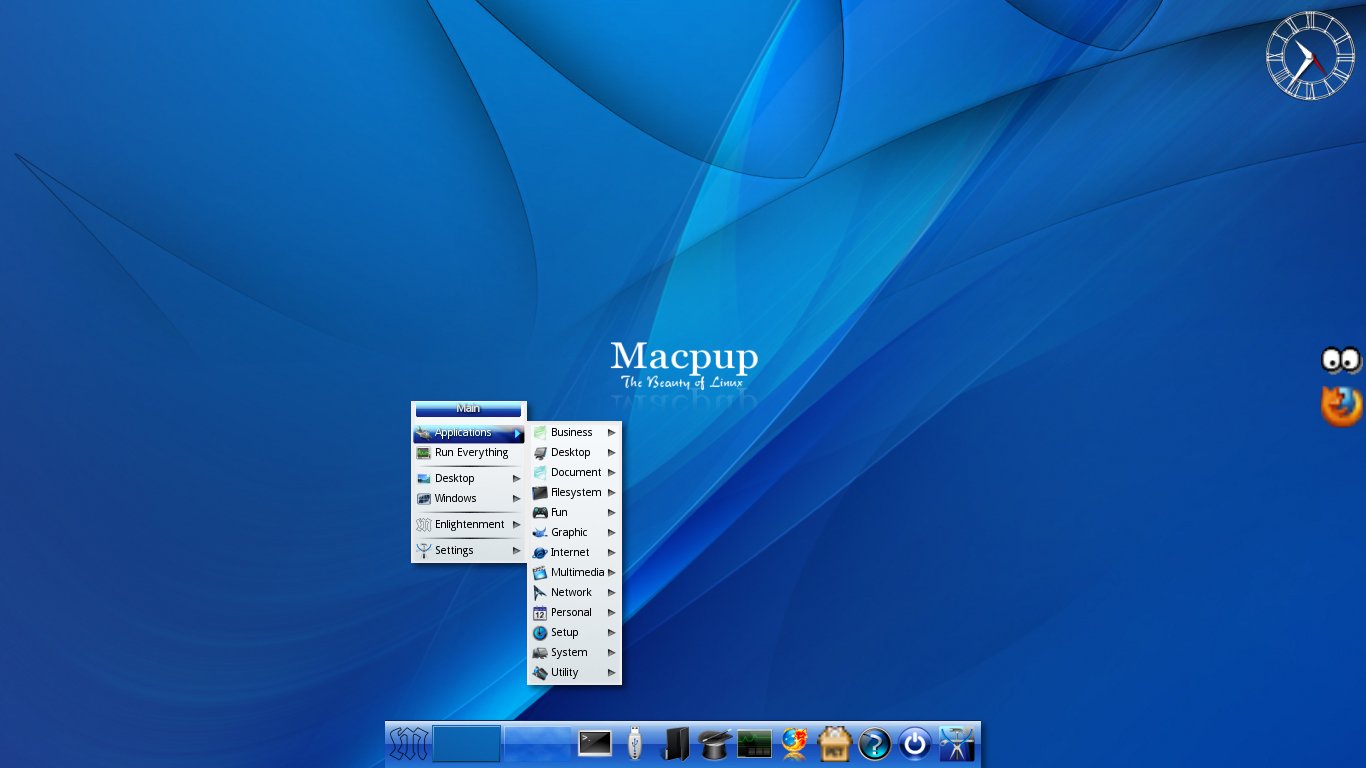The height and width of the screenshot is (768, 1366).
Task: Click the googly eyes gadget
Action: (x=1342, y=360)
